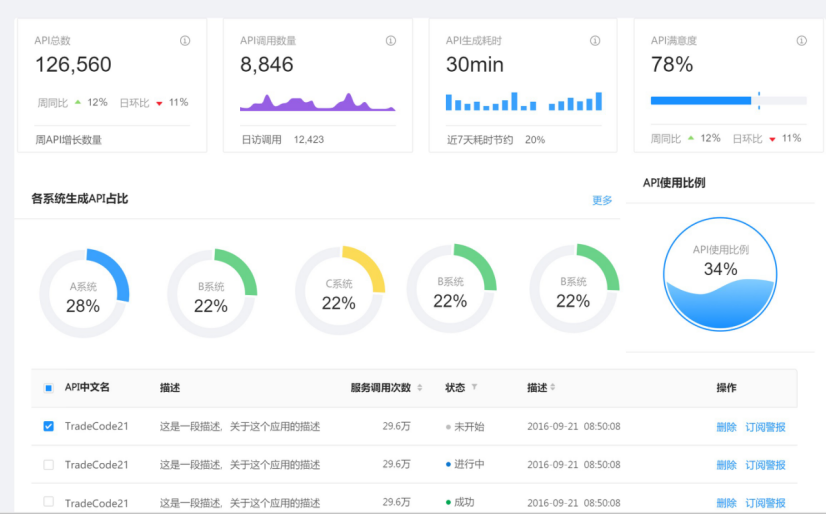Viewport: 827px width, 514px height.
Task: Click the 近7天耗时节约 20% text
Action: (496, 140)
